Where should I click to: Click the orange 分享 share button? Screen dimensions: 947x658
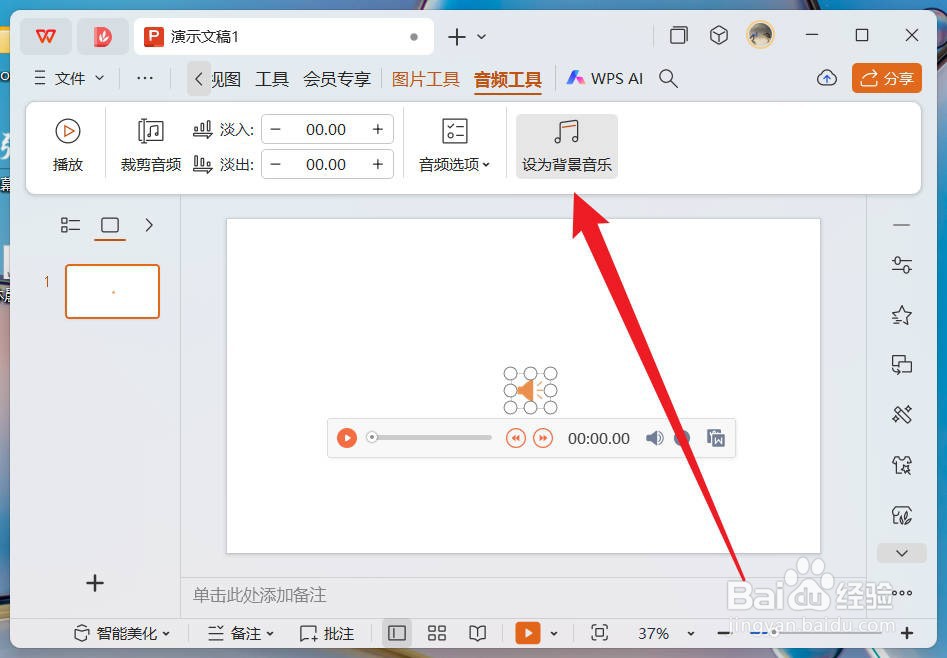(887, 77)
